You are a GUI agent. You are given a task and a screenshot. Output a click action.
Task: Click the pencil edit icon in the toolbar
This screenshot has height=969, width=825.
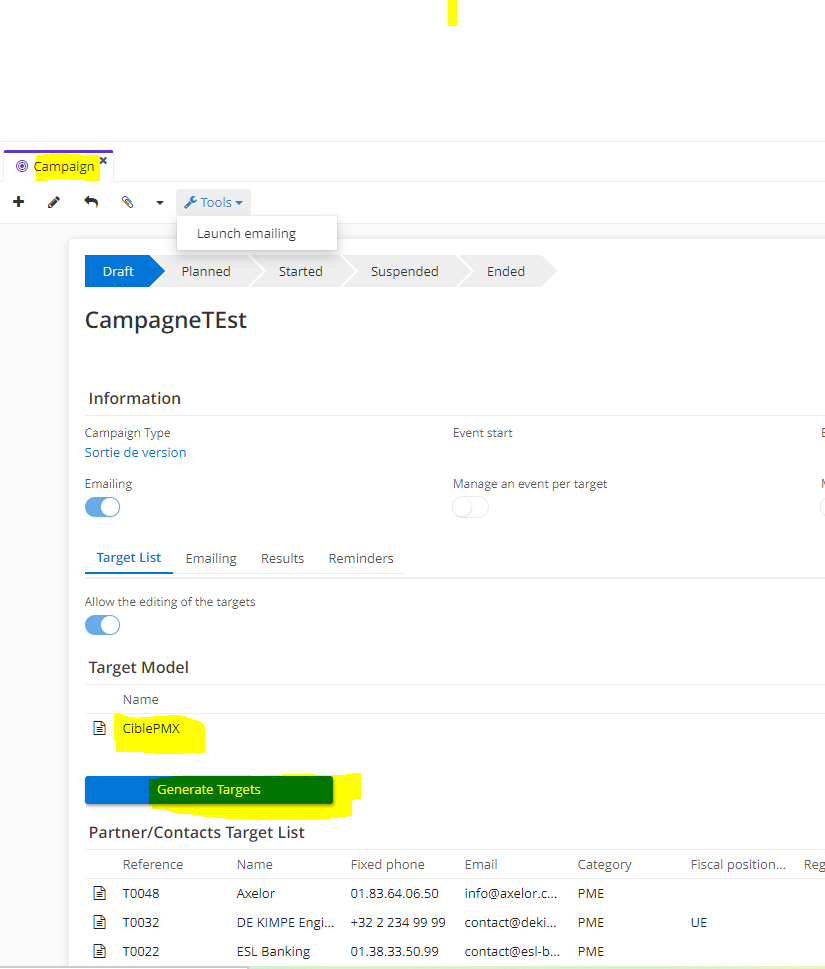54,202
